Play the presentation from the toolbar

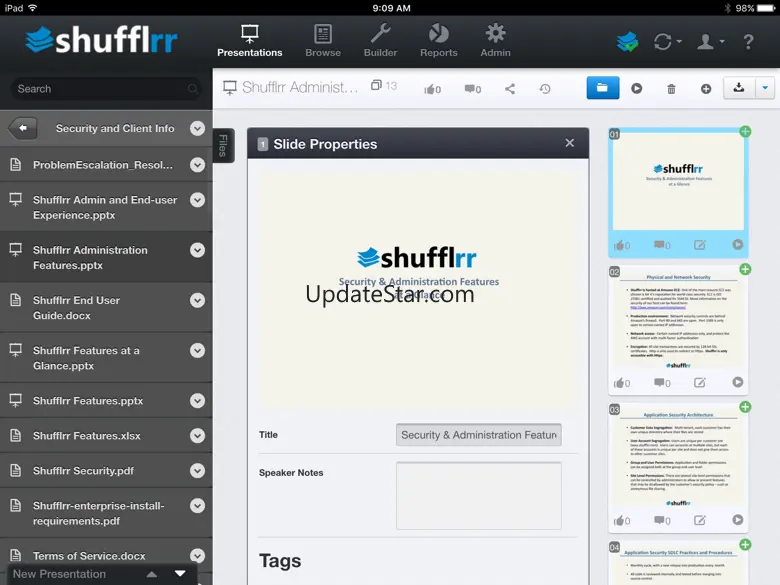pyautogui.click(x=637, y=88)
